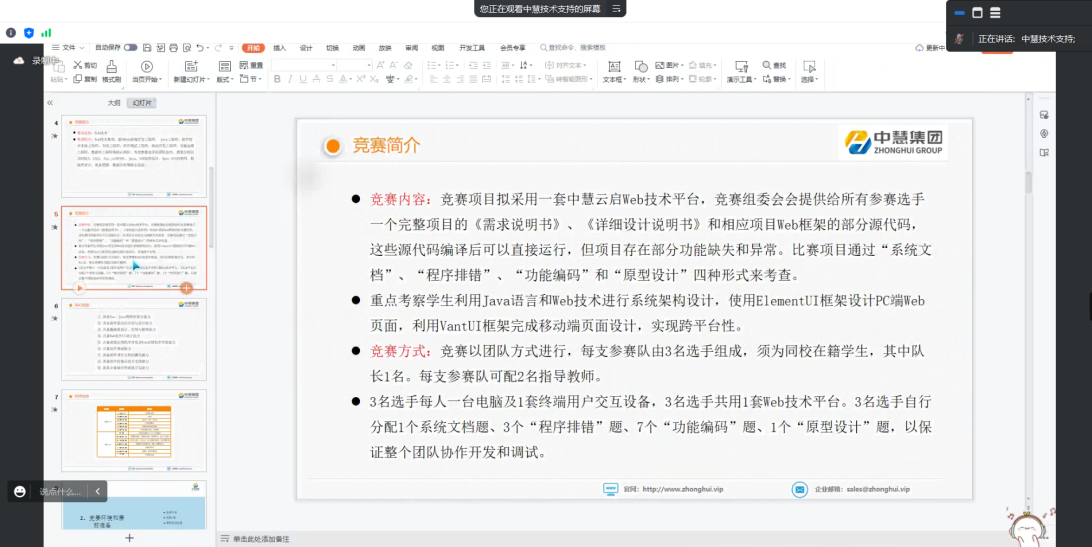Toggle the Auto Save (自动保存) switch
The width and height of the screenshot is (1092, 547).
click(130, 47)
